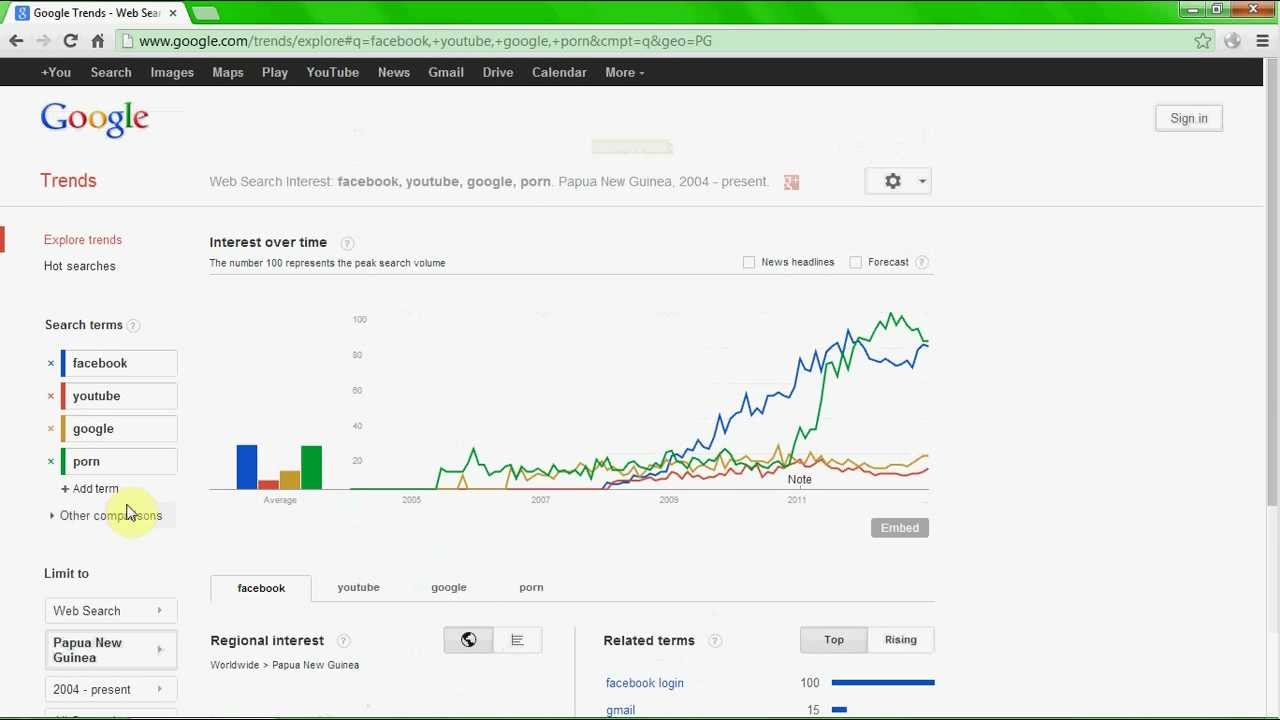Image resolution: width=1280 pixels, height=720 pixels.
Task: Switch regional interest to globe map view
Action: [x=468, y=640]
